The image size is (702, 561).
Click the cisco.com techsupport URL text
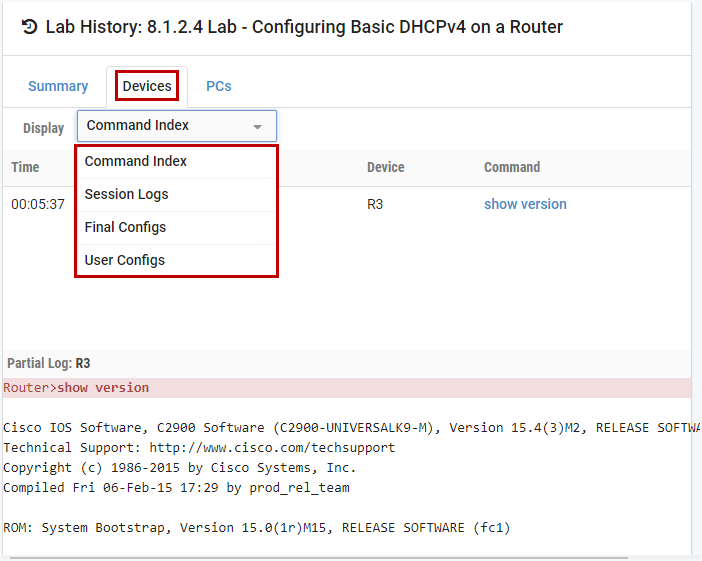tap(272, 447)
